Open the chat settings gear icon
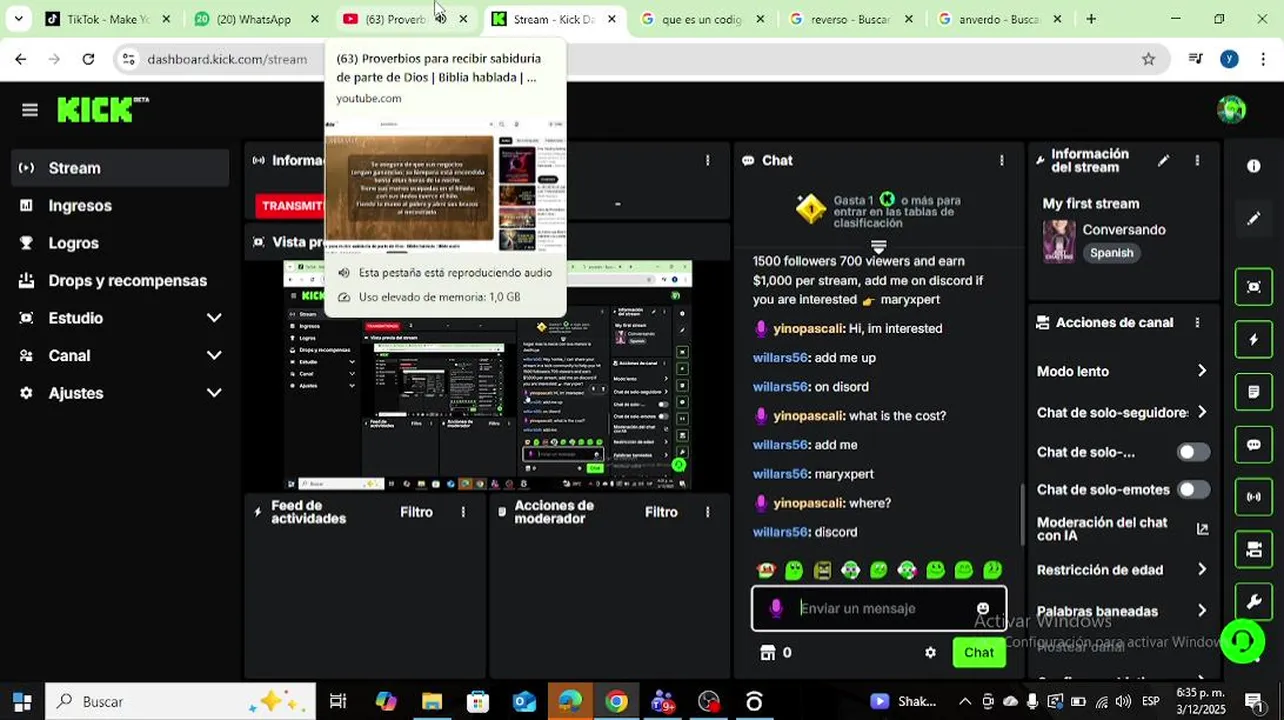Viewport: 1284px width, 720px height. [x=930, y=652]
